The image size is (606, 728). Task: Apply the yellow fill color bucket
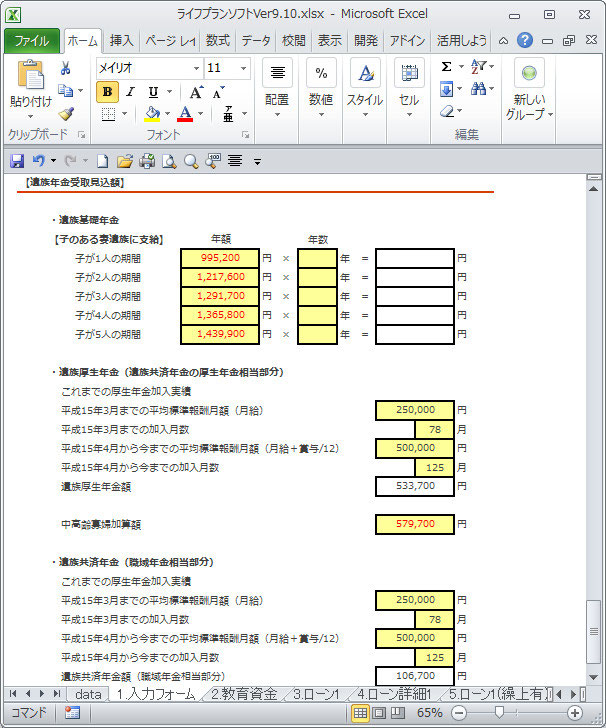(x=152, y=114)
